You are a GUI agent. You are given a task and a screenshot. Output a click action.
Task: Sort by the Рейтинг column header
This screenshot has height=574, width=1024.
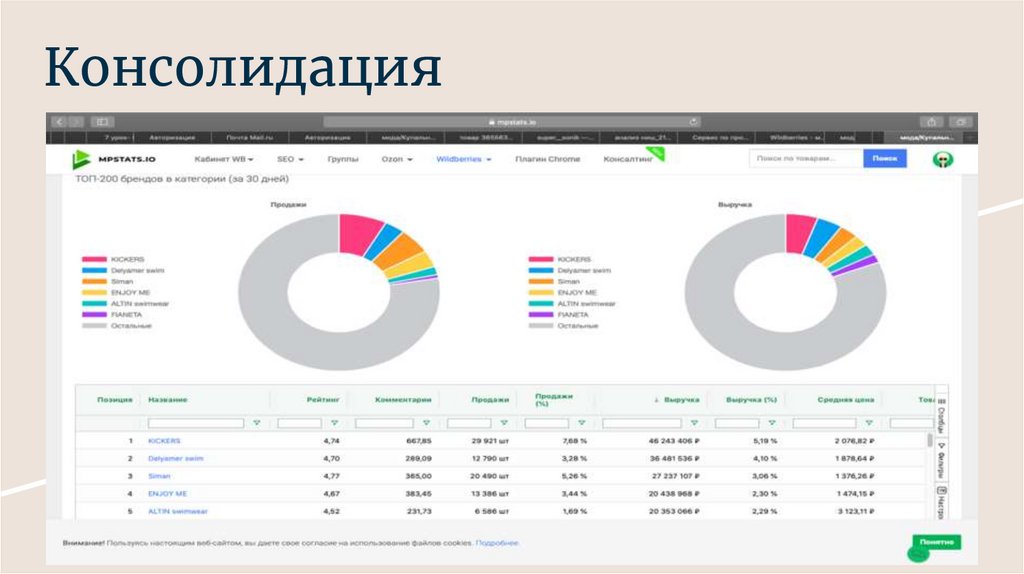click(x=323, y=399)
